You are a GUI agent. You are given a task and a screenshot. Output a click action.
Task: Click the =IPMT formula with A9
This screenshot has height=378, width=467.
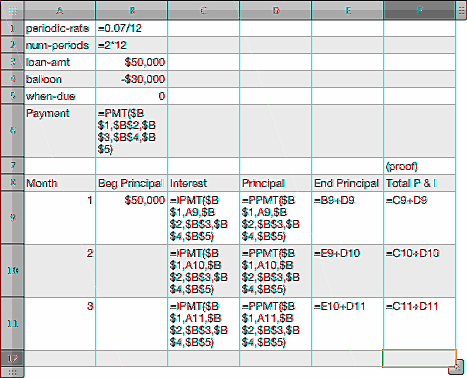[x=204, y=218]
